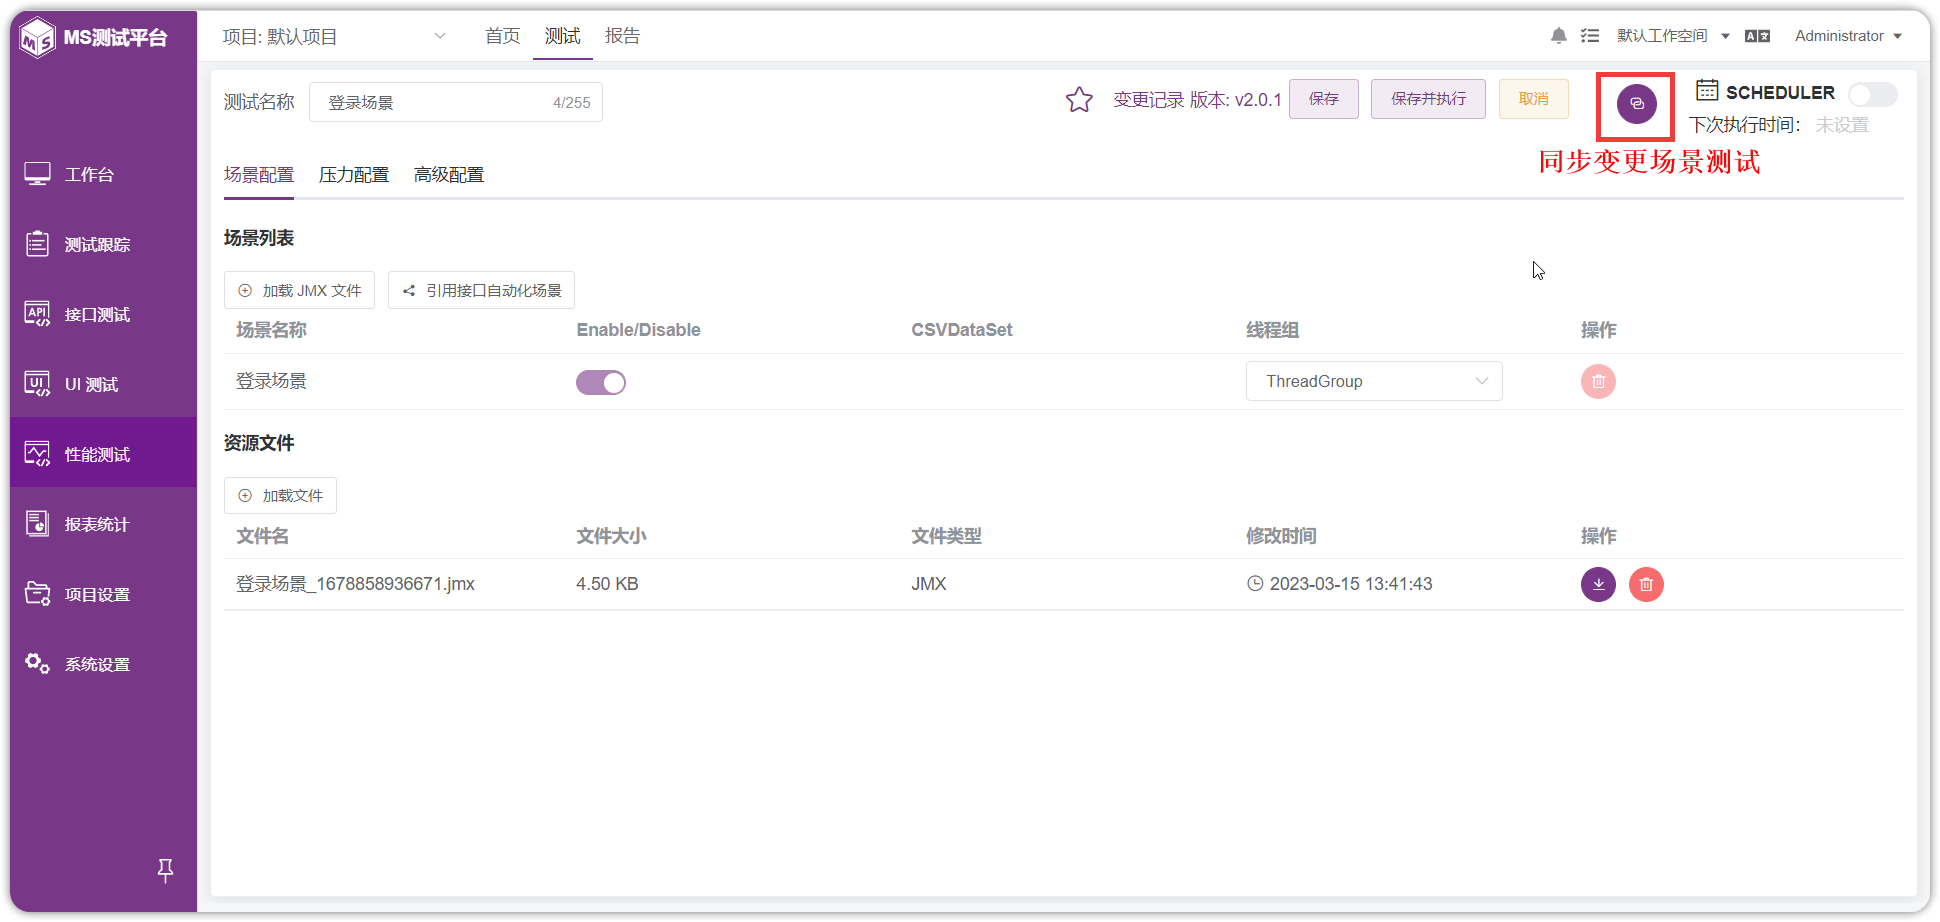
Task: Expand the ThreadGroup dropdown
Action: 1374,381
